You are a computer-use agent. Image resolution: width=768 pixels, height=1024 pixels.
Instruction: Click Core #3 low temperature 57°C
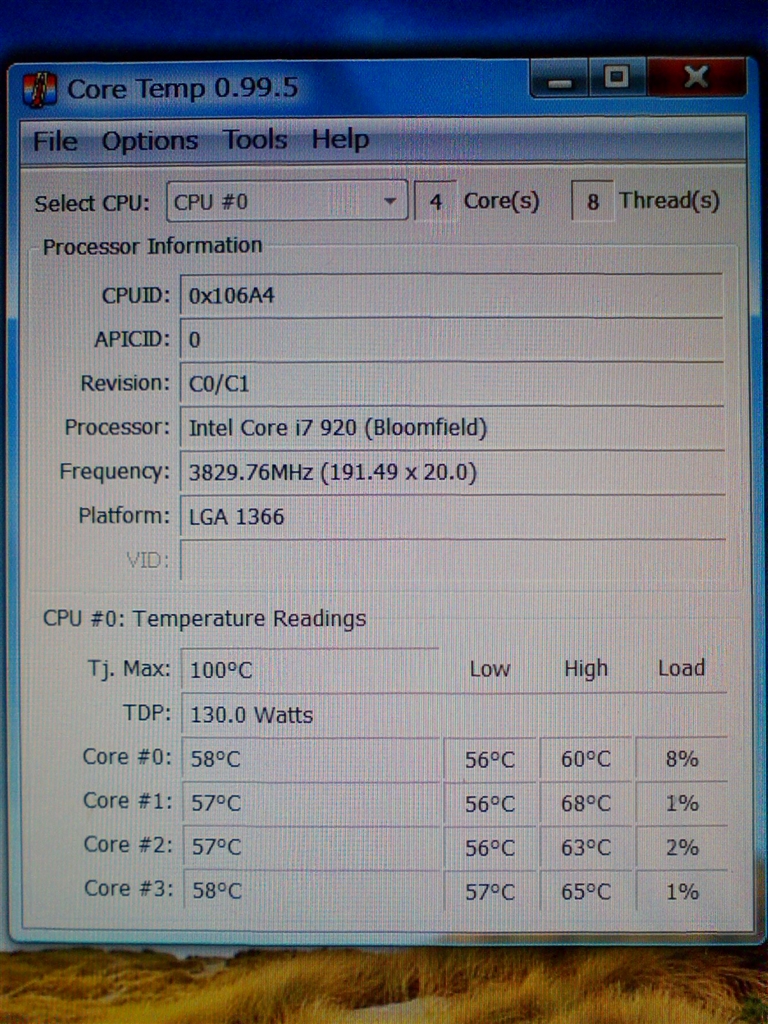click(x=490, y=891)
